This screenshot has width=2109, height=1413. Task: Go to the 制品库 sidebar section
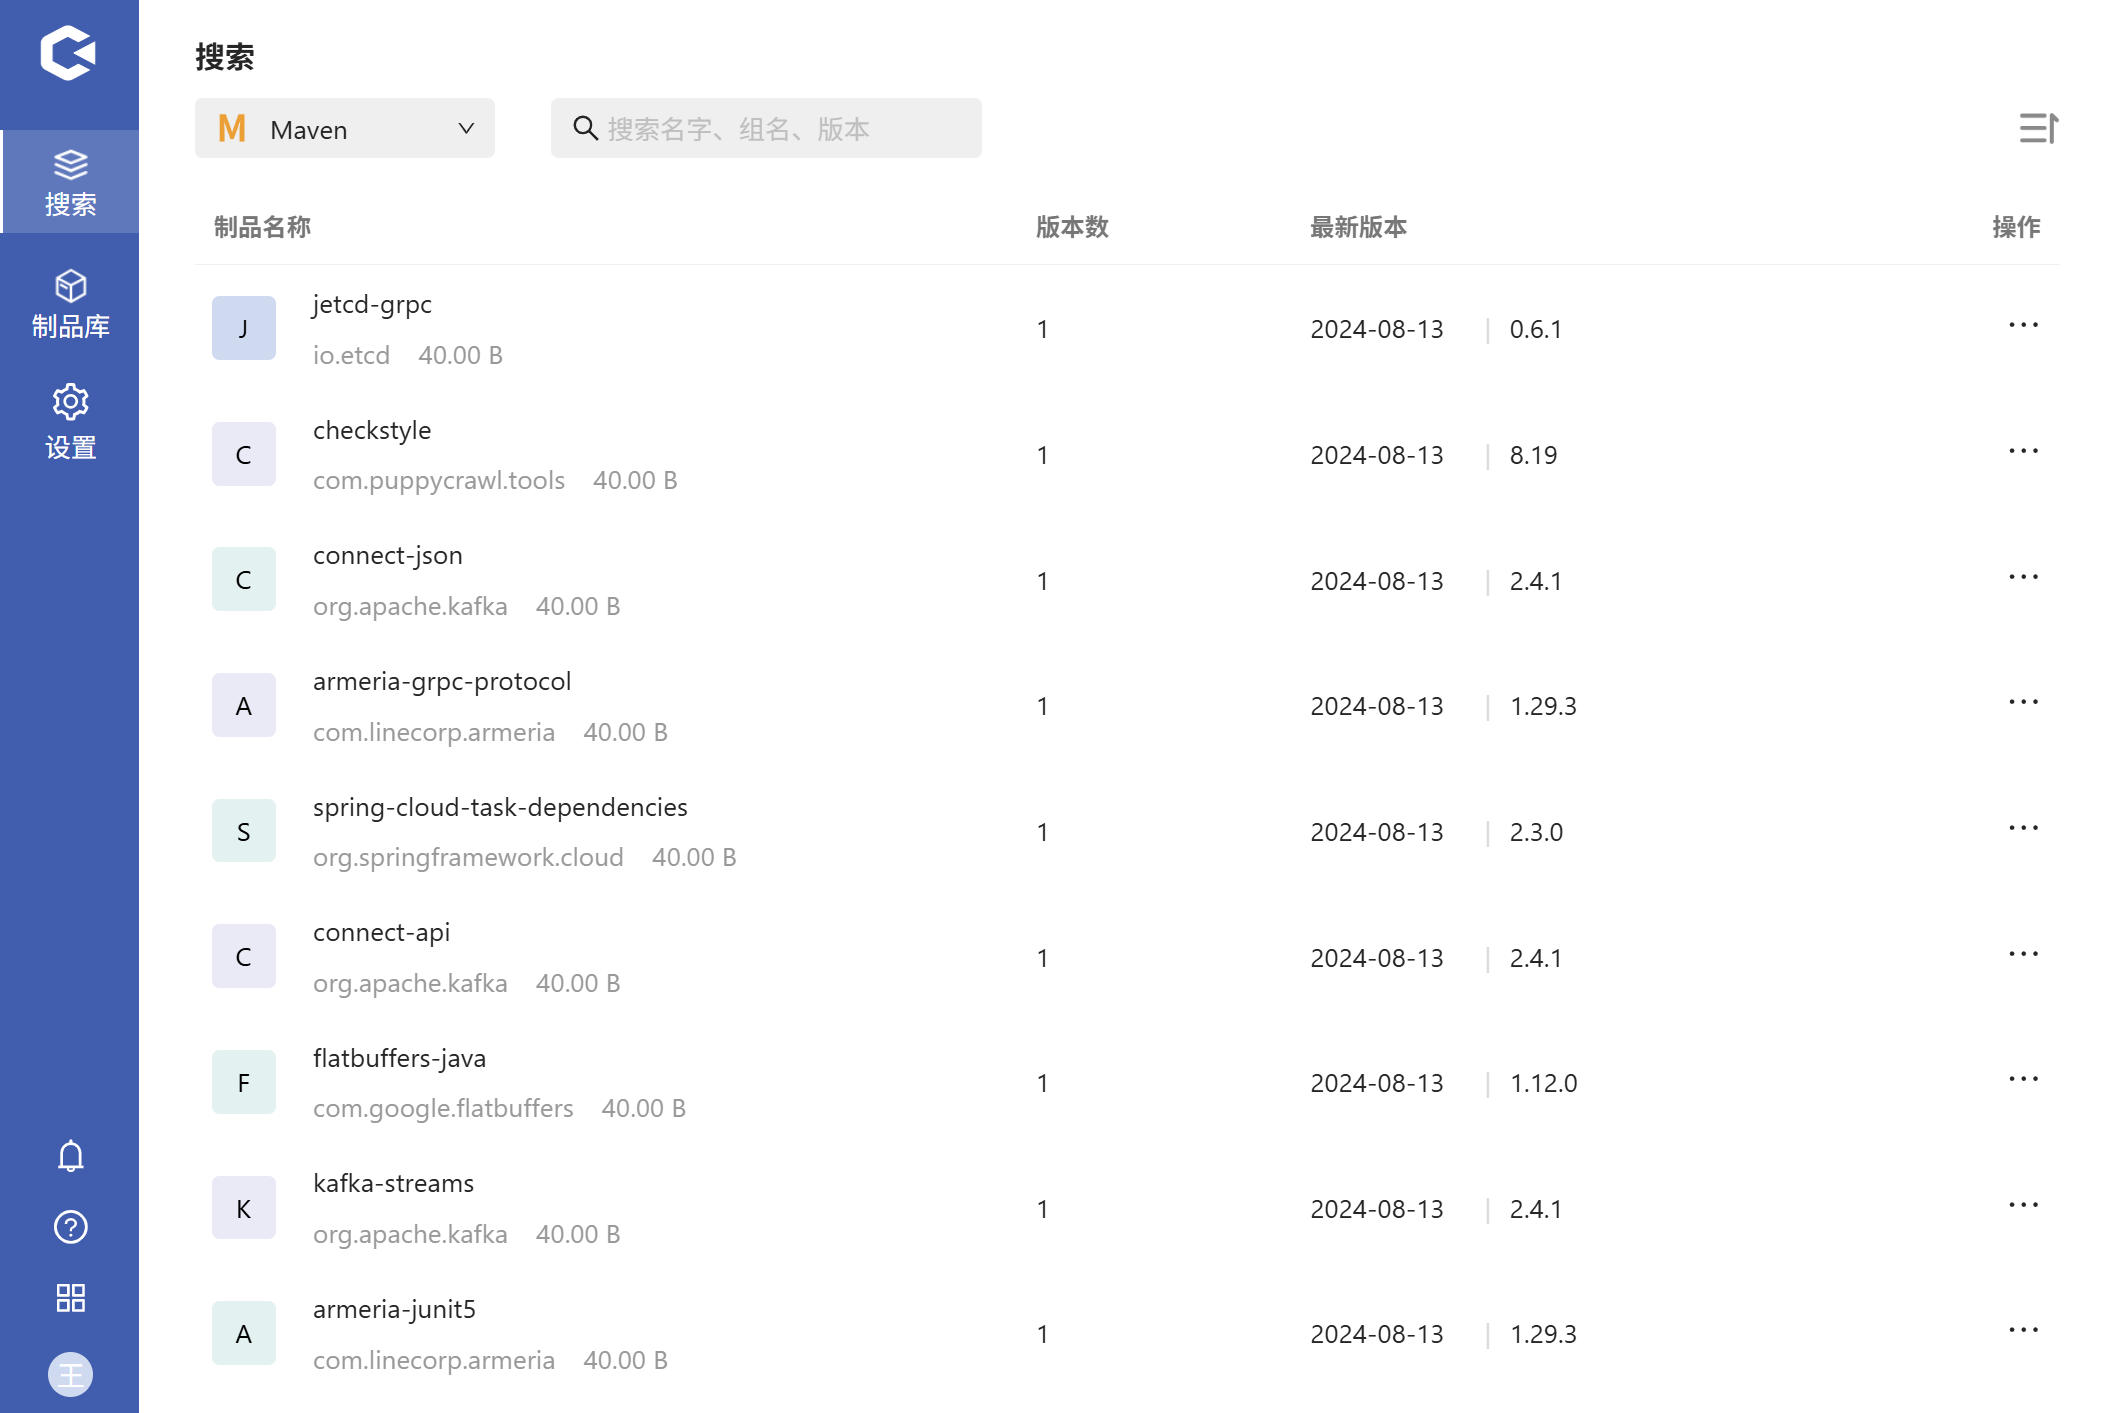(x=70, y=304)
